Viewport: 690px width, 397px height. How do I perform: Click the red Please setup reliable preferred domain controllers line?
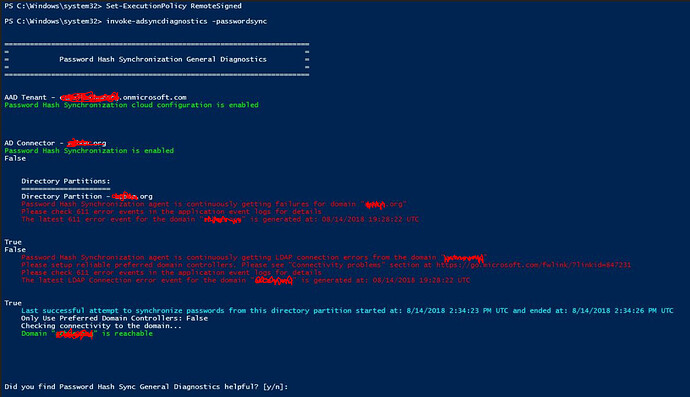point(326,265)
